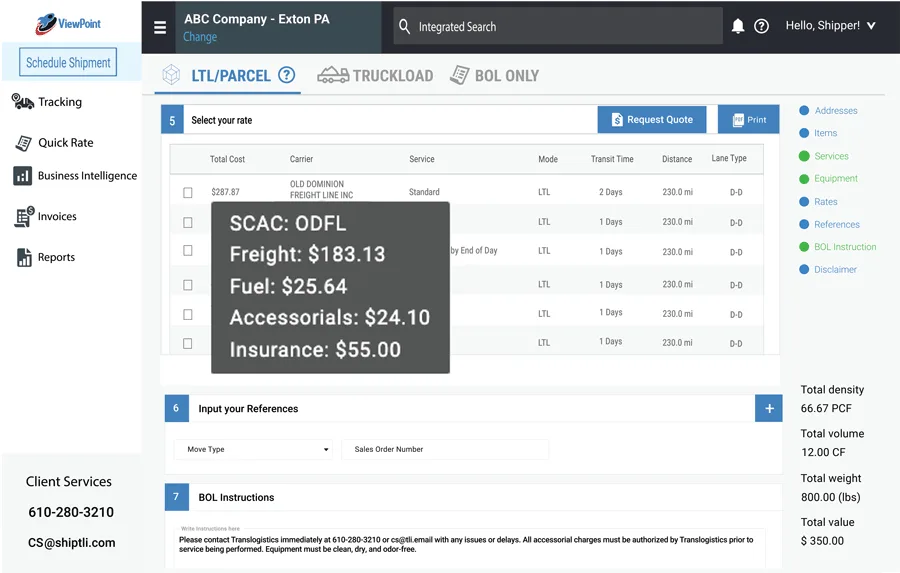Click the 610-280-3210 phone number in sidebar
Image resolution: width=900 pixels, height=573 pixels.
coord(71,512)
